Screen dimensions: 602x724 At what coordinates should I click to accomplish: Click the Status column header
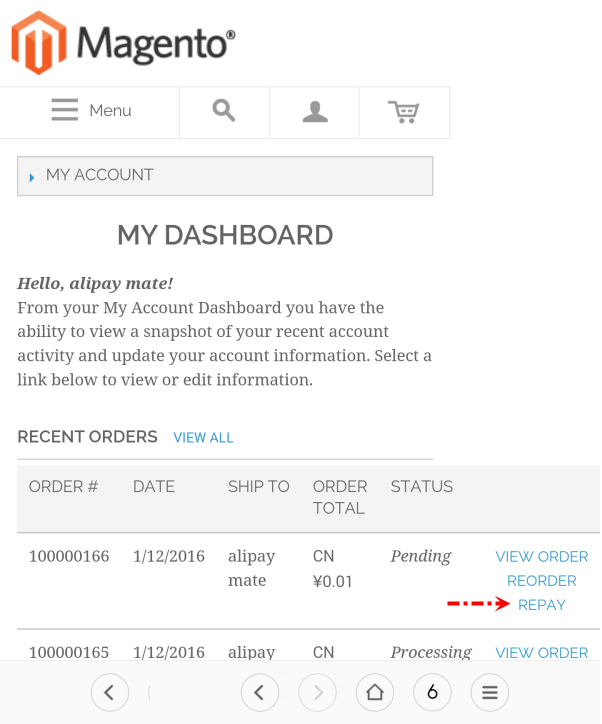421,487
